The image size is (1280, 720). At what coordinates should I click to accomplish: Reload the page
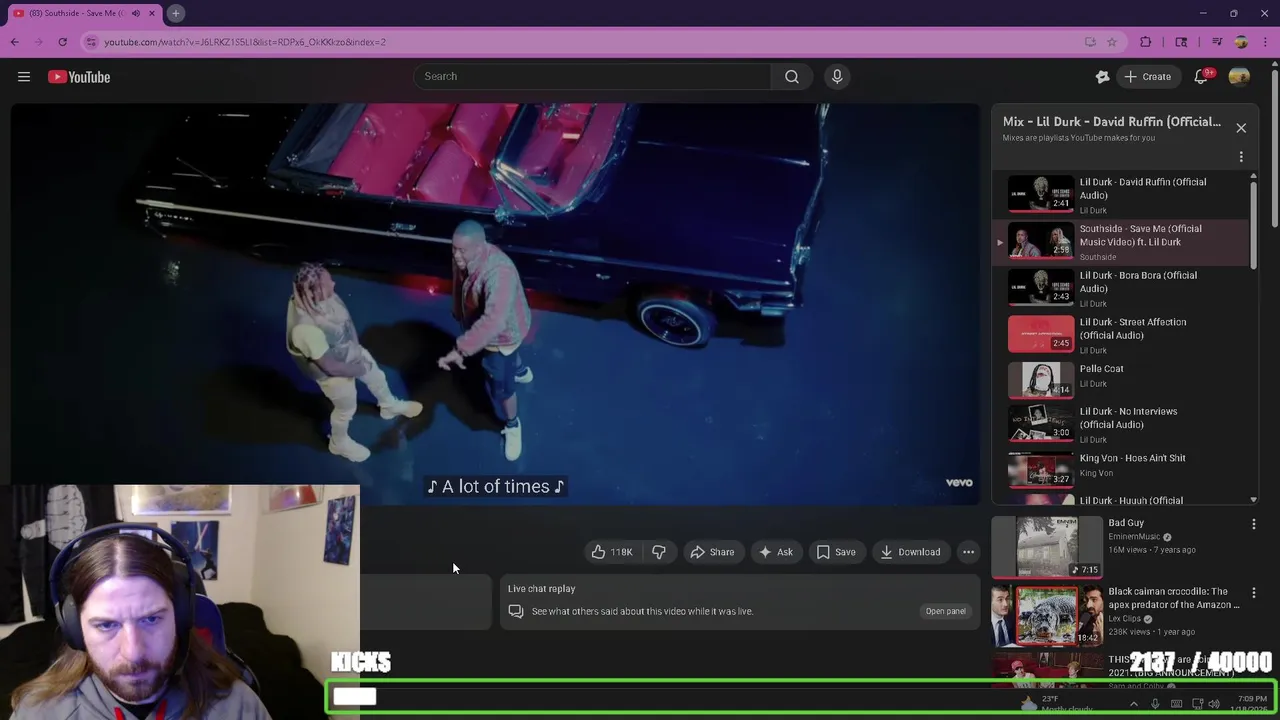point(62,42)
